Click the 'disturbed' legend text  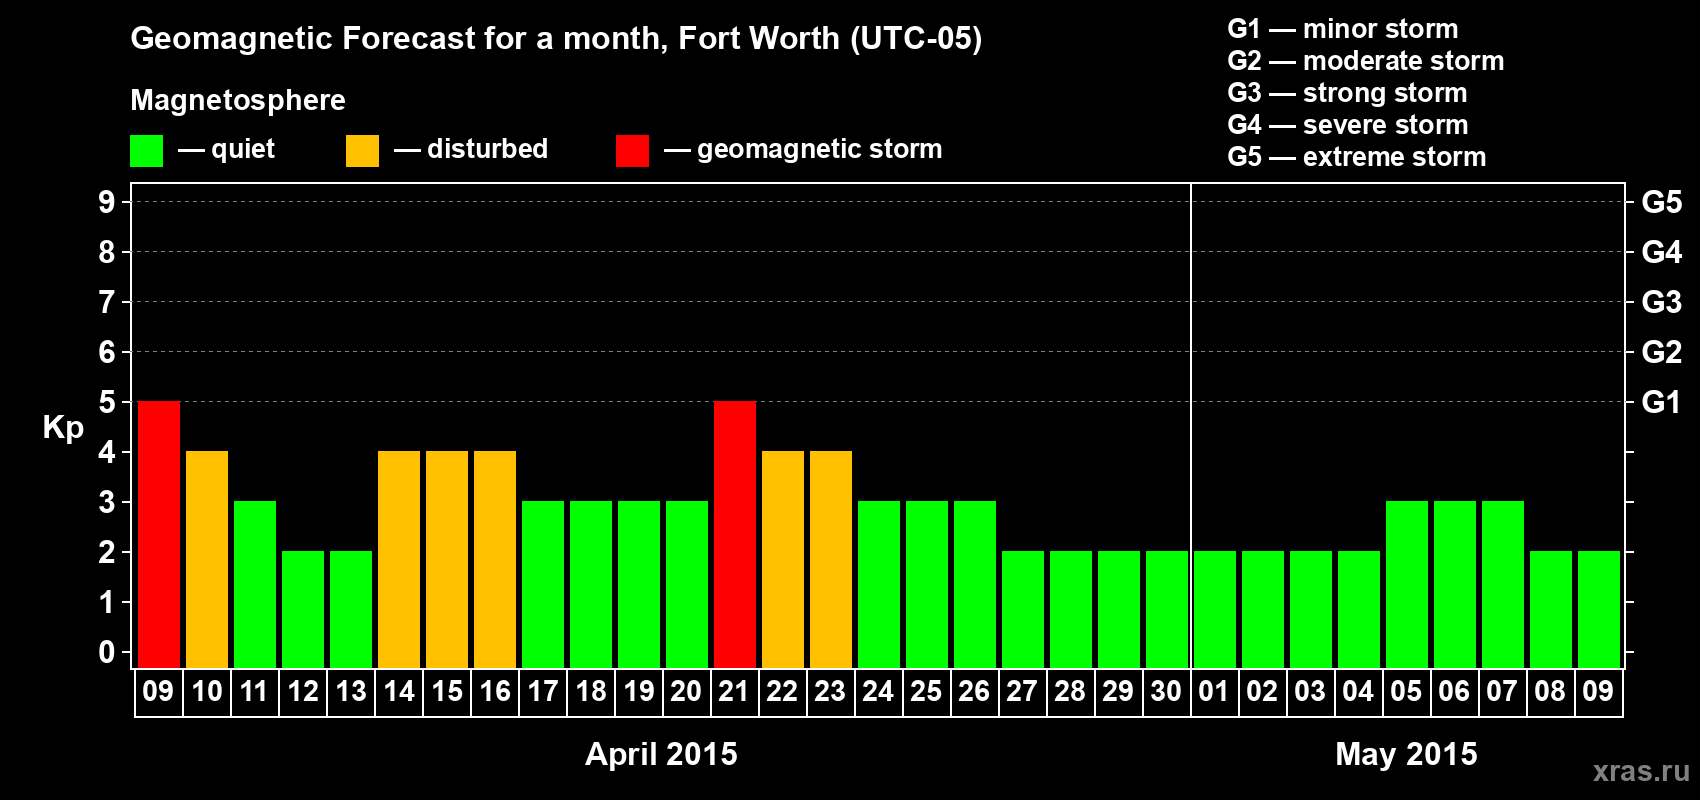(x=487, y=149)
